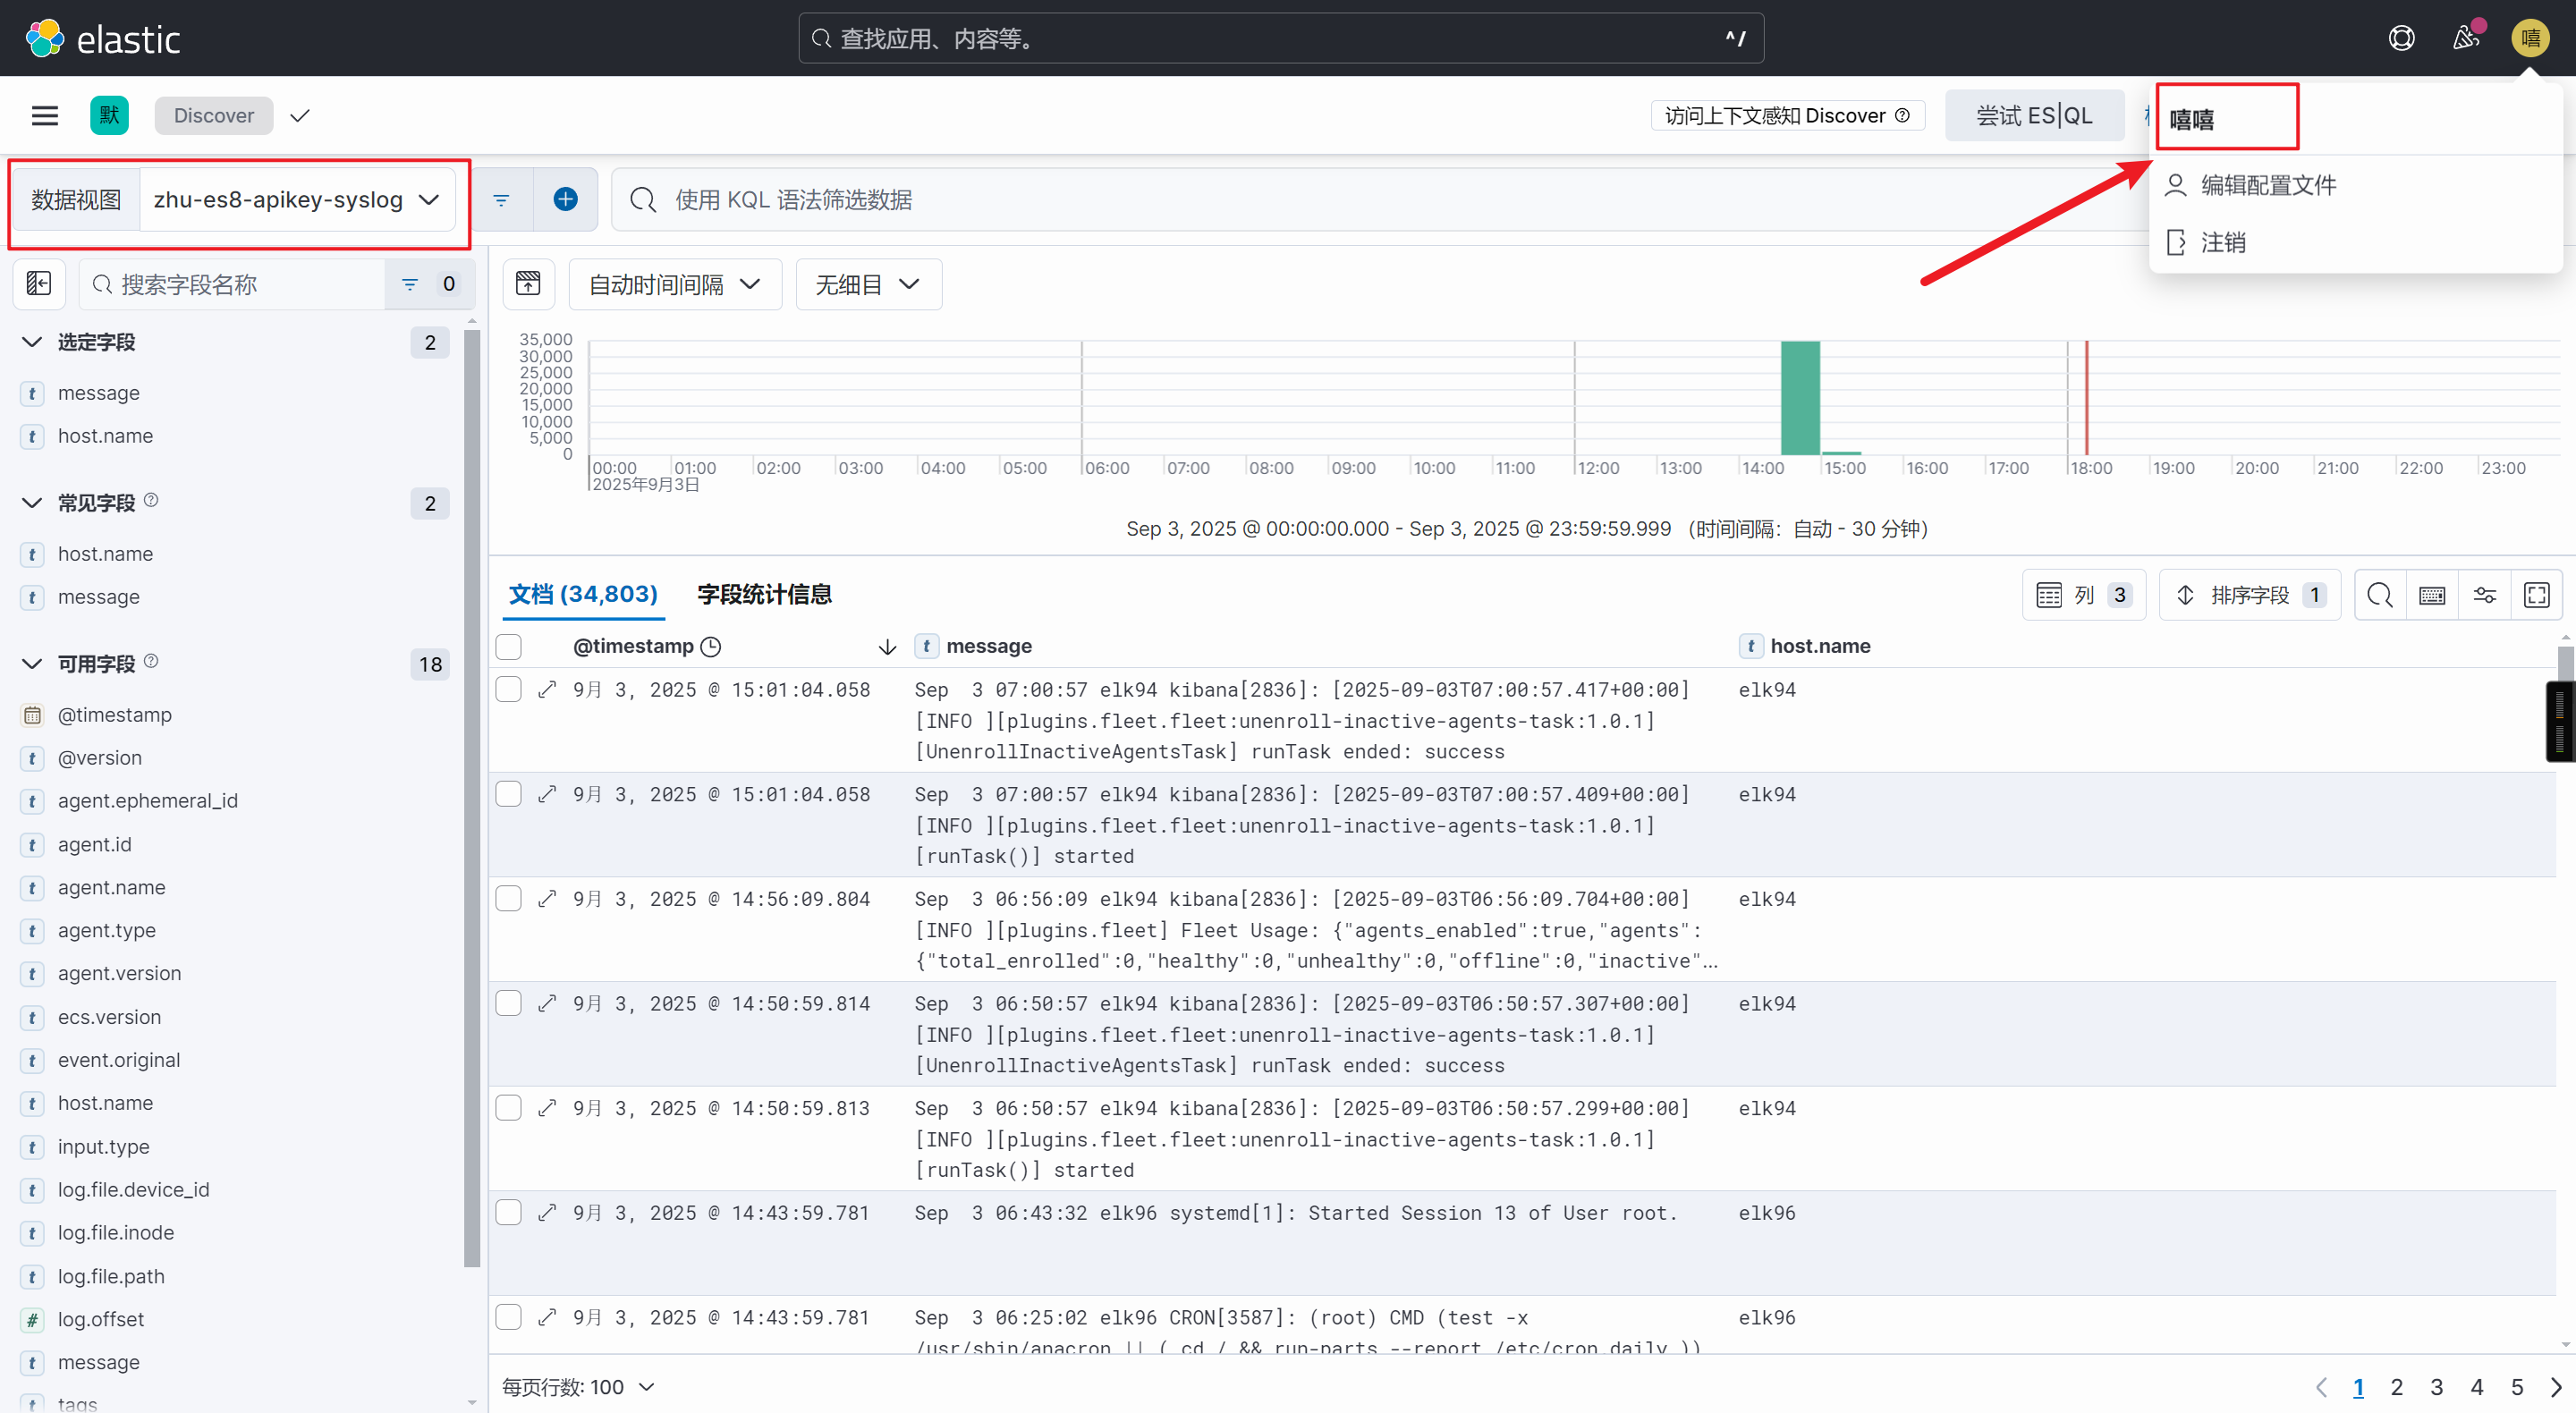Click the 尝试 ES|QL button
The image size is (2576, 1413).
[2034, 115]
